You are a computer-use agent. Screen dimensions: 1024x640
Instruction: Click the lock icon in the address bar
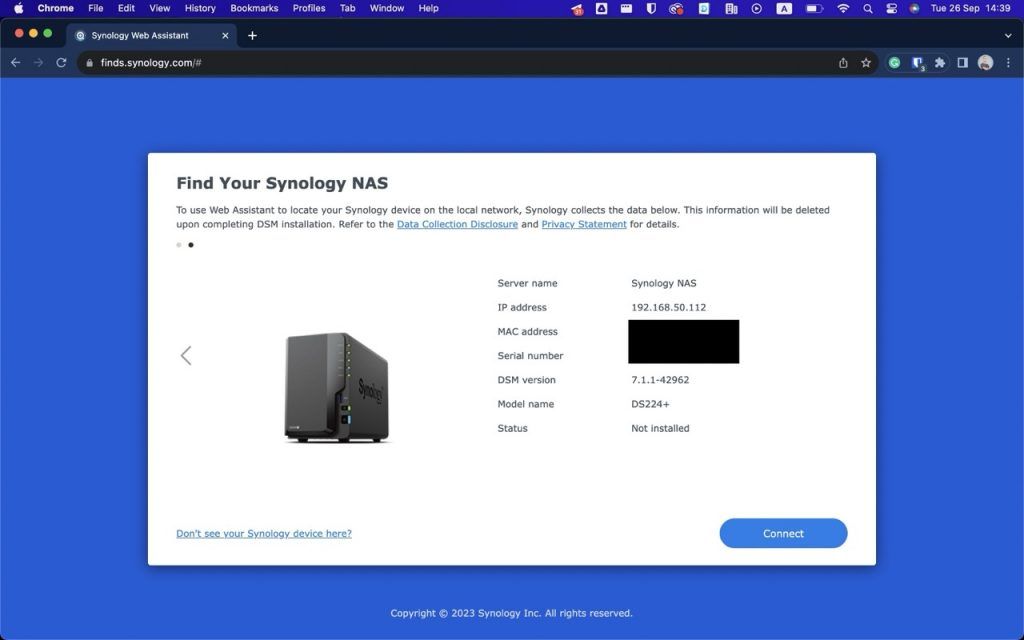tap(89, 63)
